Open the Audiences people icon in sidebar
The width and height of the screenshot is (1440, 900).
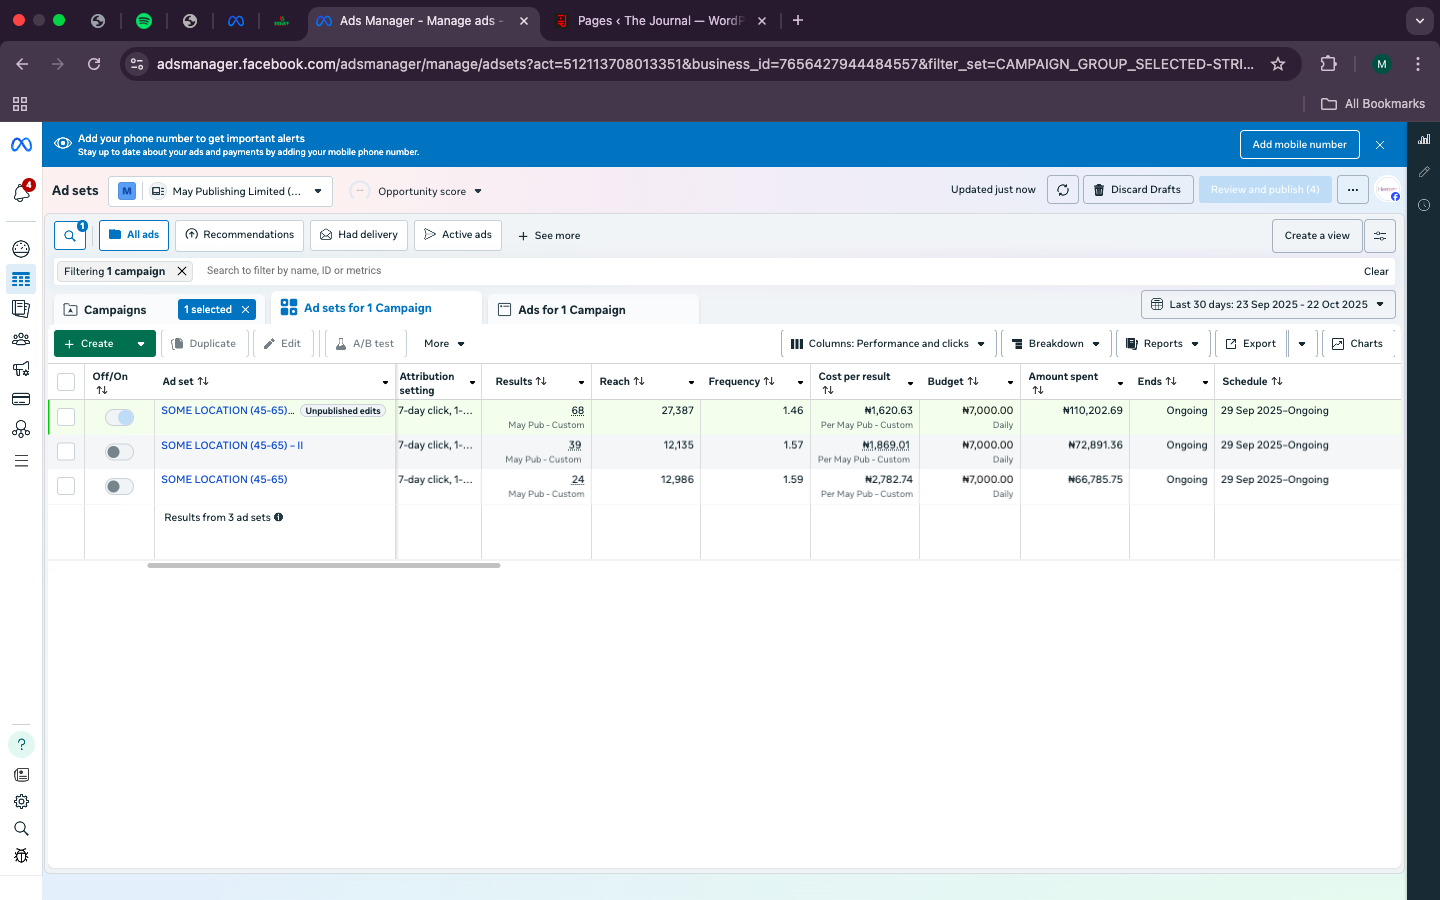coord(21,339)
